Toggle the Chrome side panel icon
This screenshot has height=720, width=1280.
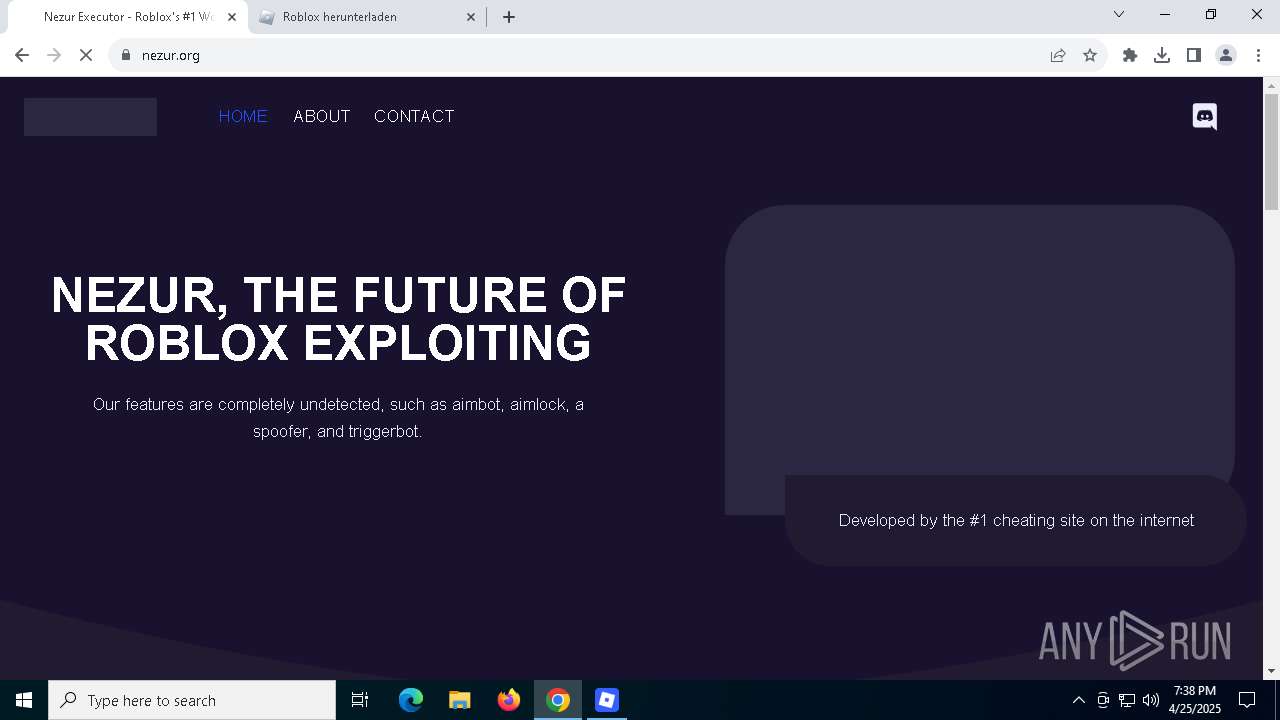click(1194, 55)
